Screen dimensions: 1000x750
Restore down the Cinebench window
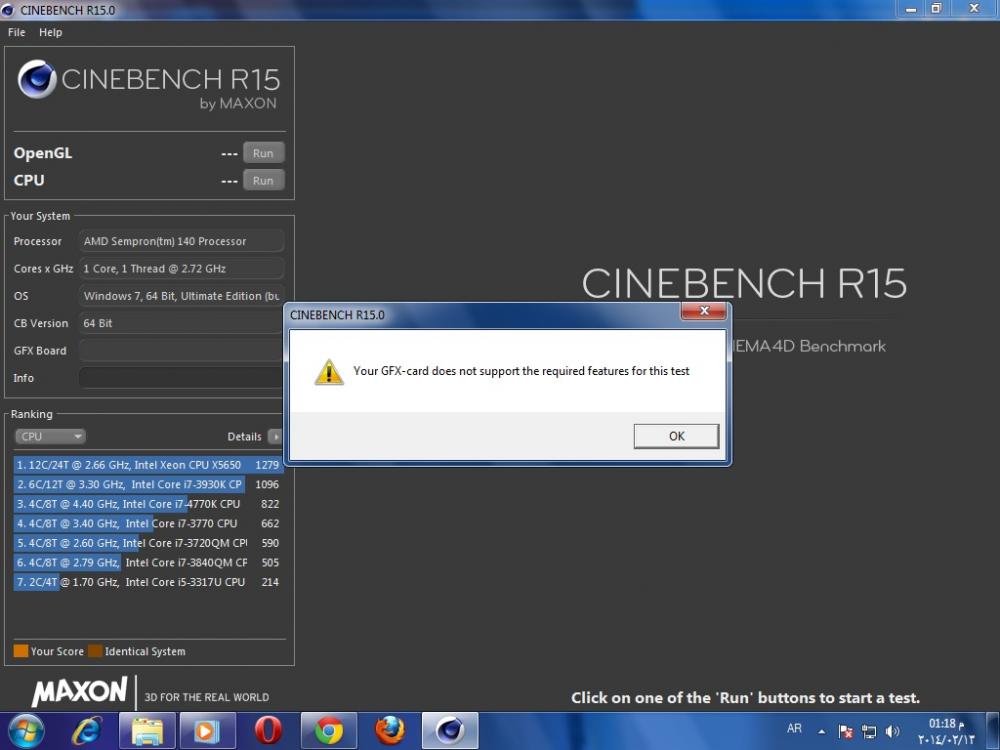936,9
